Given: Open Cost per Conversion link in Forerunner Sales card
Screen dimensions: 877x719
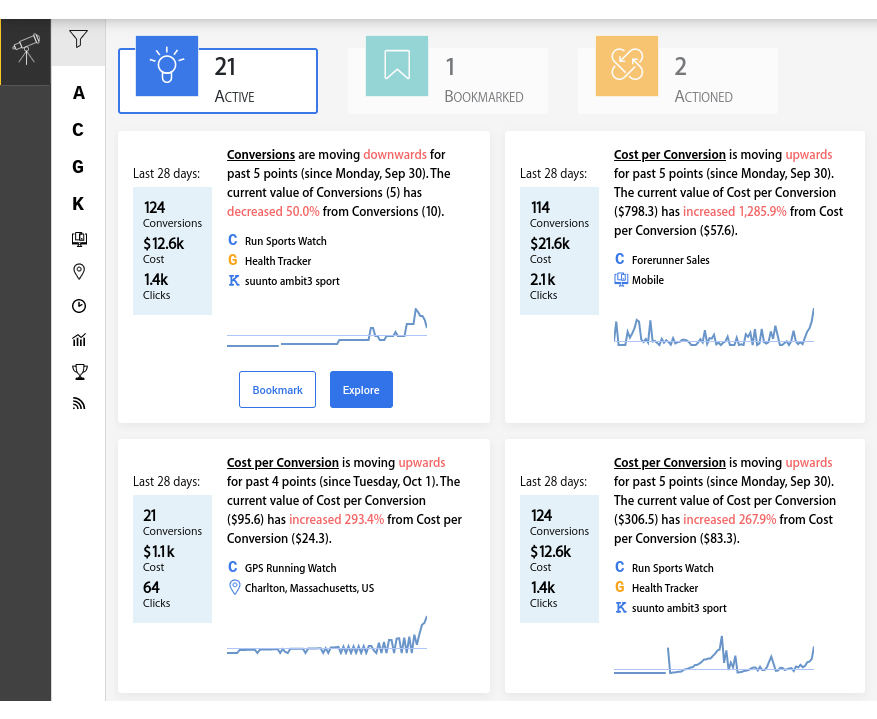Looking at the screenshot, I should (669, 154).
